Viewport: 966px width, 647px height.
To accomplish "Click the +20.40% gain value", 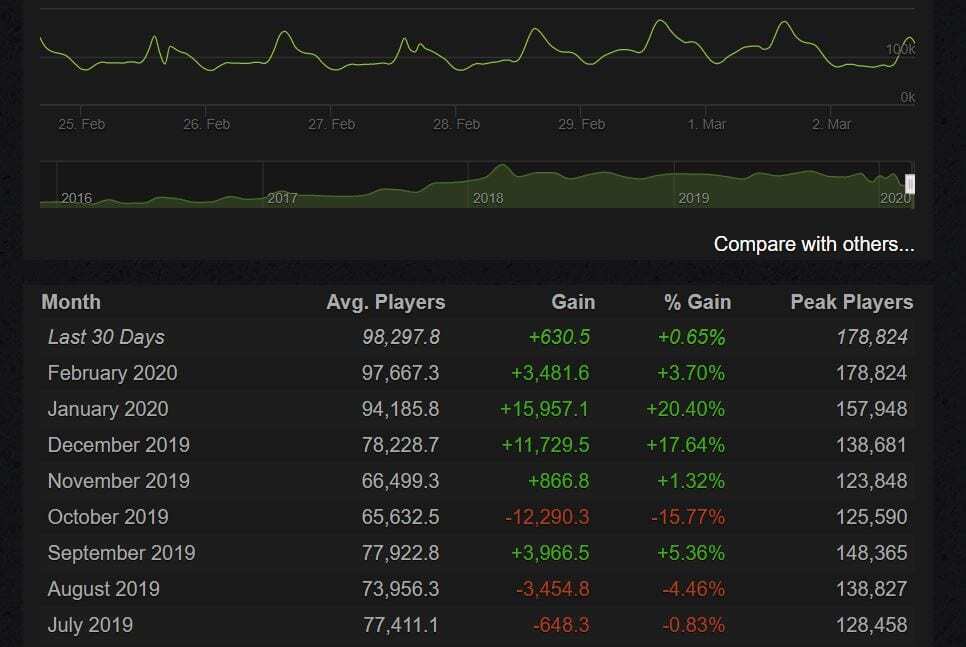I will click(685, 409).
